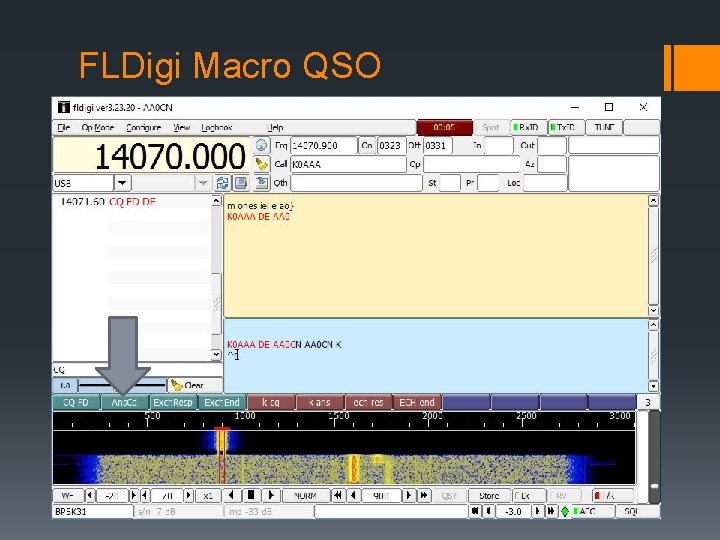Image resolution: width=720 pixels, height=540 pixels.
Task: Click the CQ FD macro button
Action: [x=76, y=402]
